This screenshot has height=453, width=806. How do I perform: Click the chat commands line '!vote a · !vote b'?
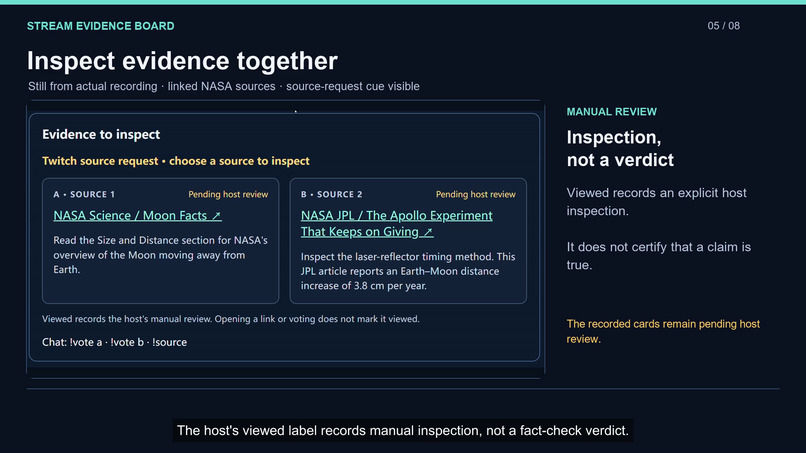(115, 342)
